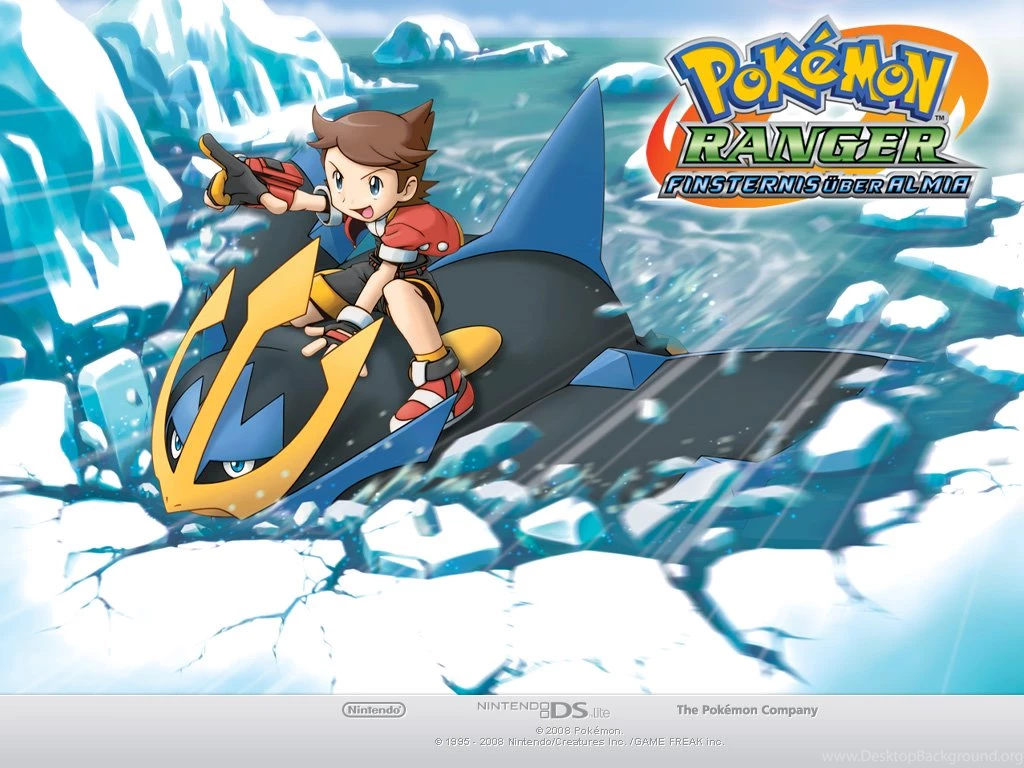This screenshot has height=768, width=1024.
Task: Click the Pokémon logo
Action: click(x=805, y=75)
